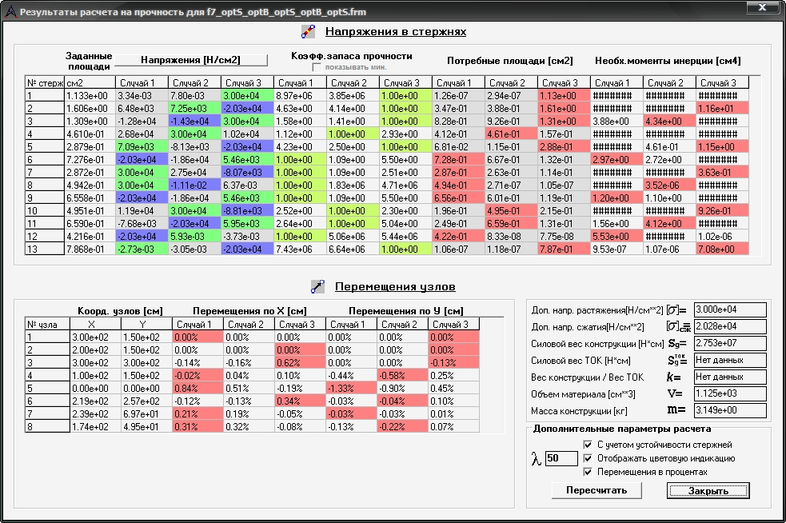
Task: Toggle 'С учетом устойчивости стержней' checkbox
Action: pos(588,445)
